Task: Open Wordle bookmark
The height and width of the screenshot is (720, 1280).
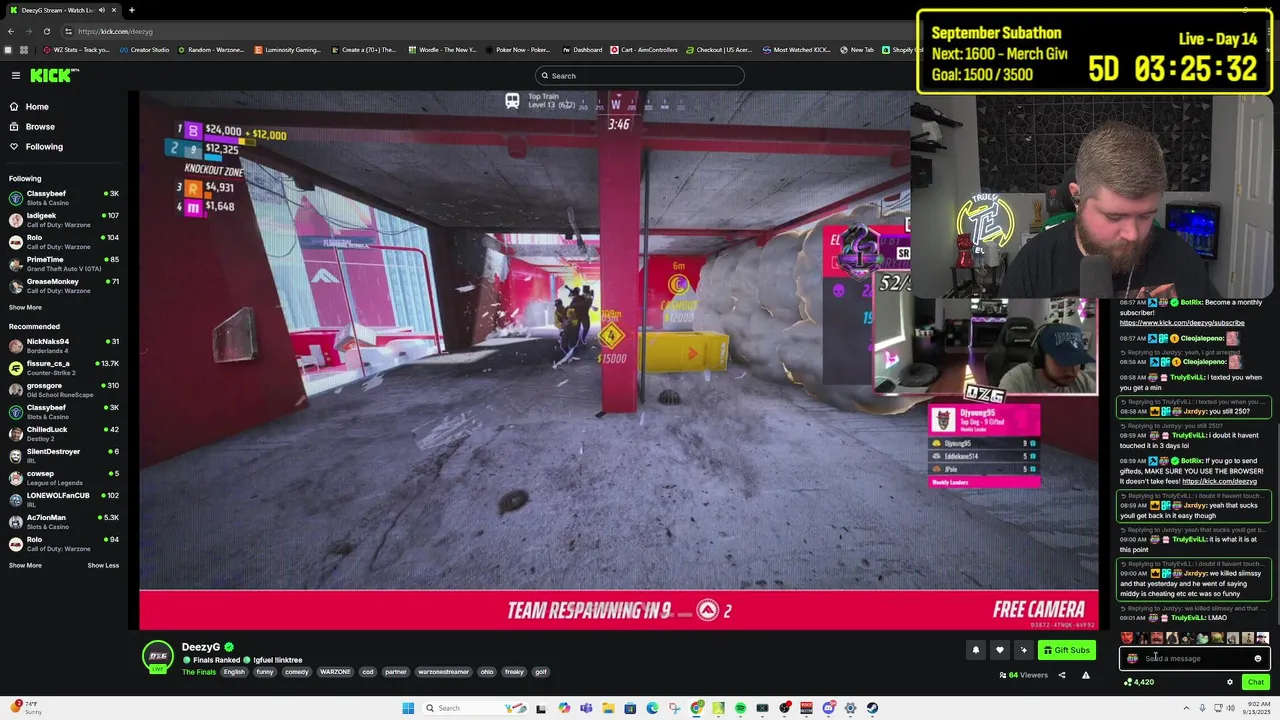Action: [441, 50]
